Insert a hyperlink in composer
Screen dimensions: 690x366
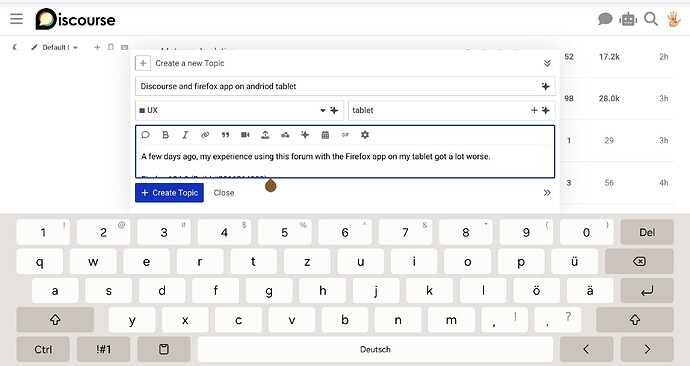pyautogui.click(x=205, y=135)
